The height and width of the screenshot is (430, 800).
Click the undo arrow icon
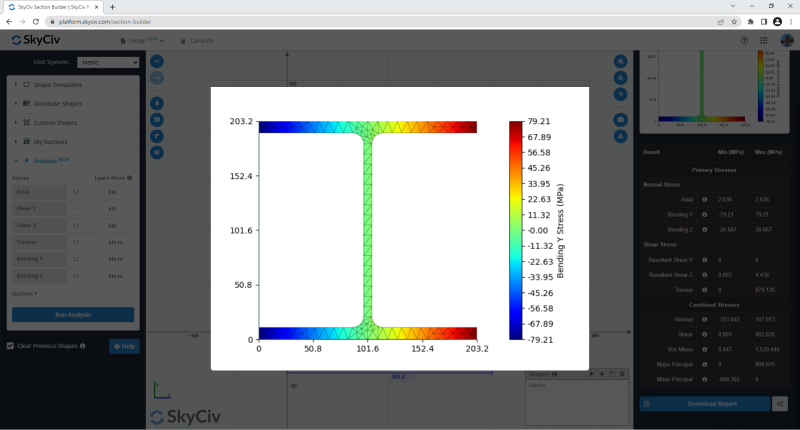157,61
